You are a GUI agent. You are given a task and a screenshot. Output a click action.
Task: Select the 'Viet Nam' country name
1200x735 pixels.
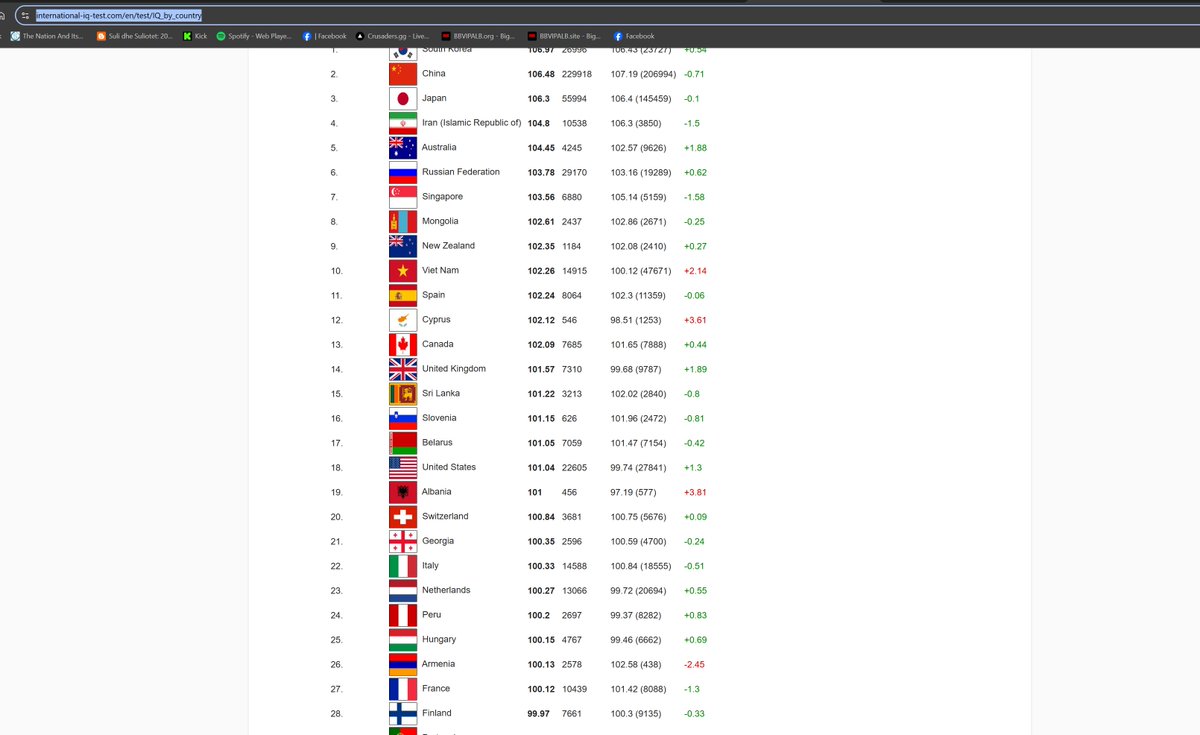point(440,270)
